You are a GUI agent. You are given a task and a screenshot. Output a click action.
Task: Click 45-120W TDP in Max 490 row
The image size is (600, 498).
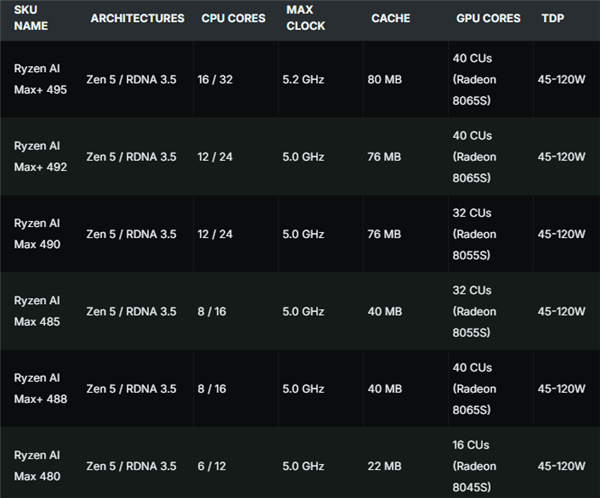click(561, 234)
